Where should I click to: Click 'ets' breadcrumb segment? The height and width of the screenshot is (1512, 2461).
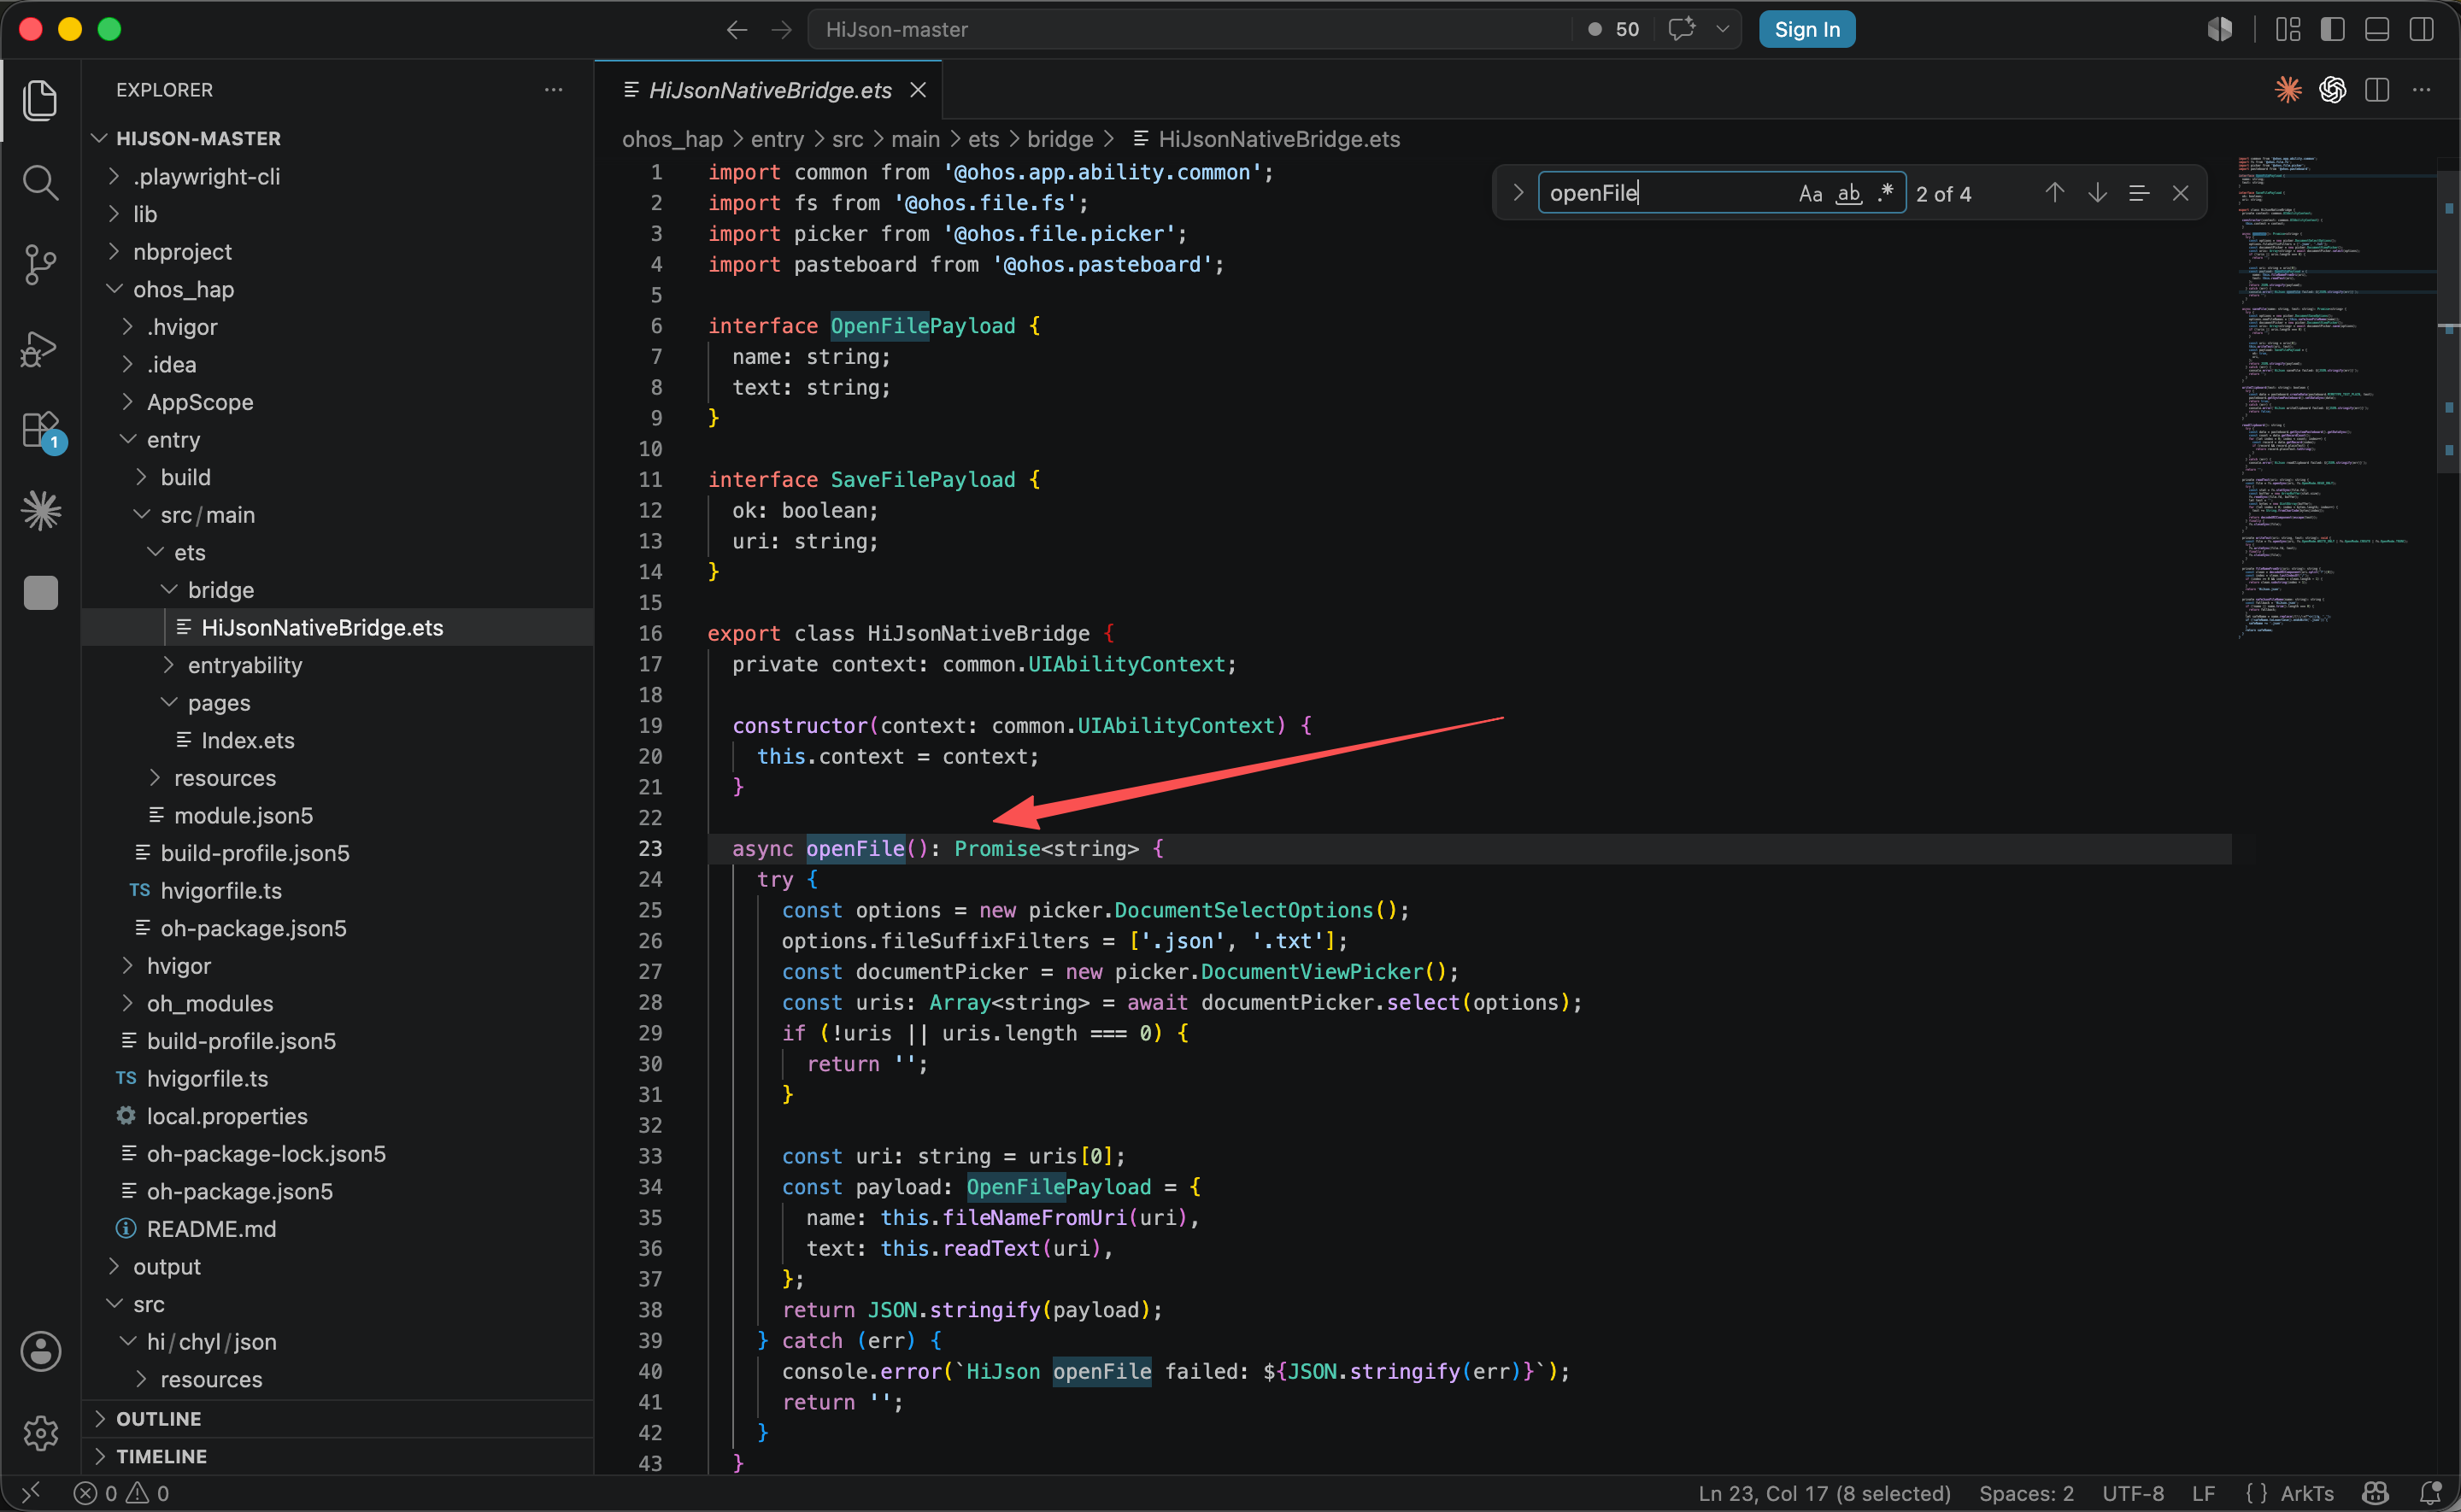[x=983, y=139]
